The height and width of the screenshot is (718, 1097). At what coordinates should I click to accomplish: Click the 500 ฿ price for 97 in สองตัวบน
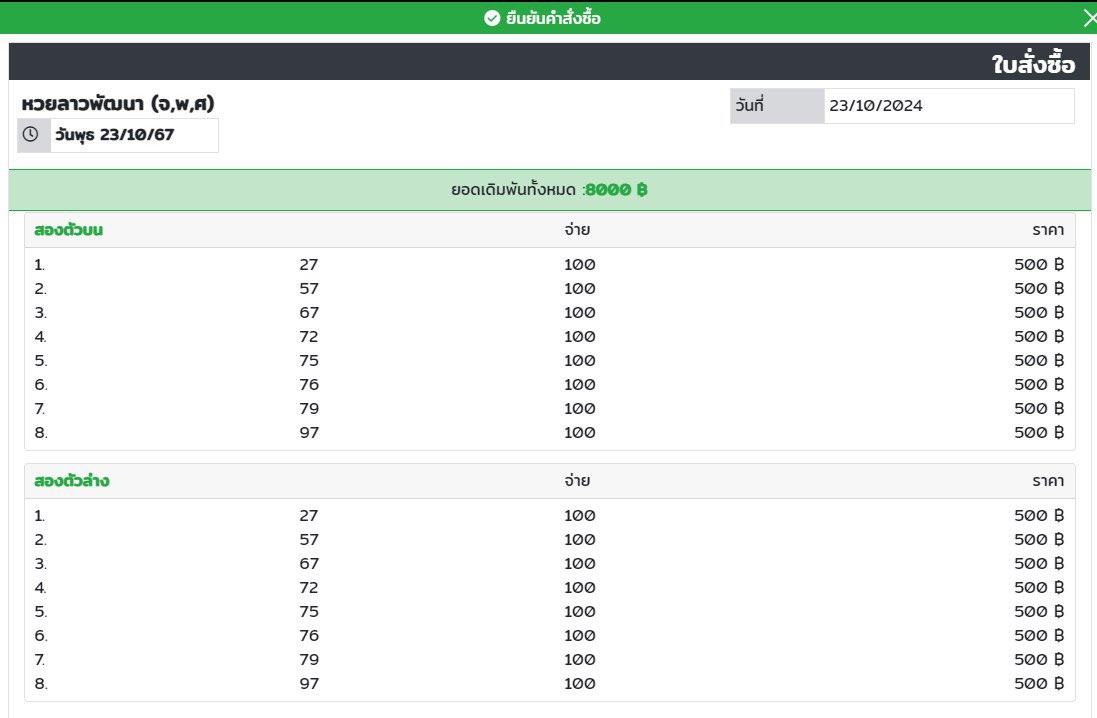point(1039,432)
